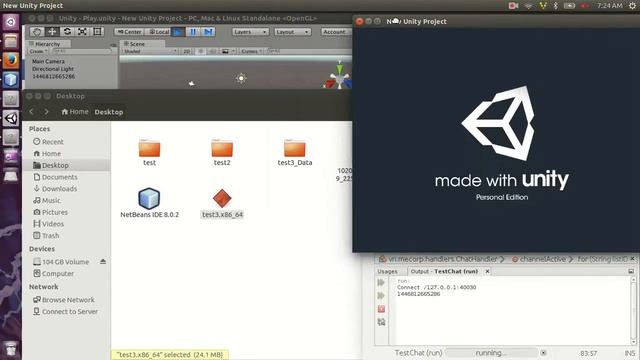The image size is (640, 360).
Task: Open the Gizmos dropdown
Action: pos(251,51)
